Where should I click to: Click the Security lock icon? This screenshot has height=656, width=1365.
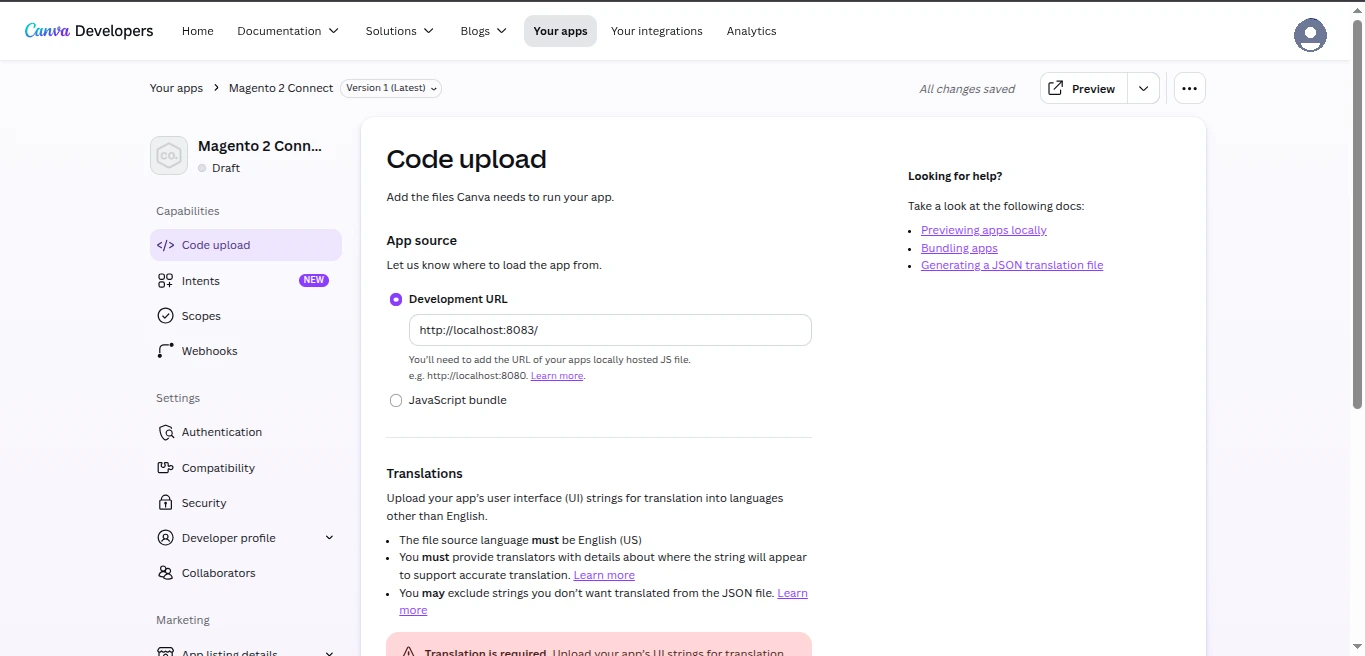click(166, 503)
